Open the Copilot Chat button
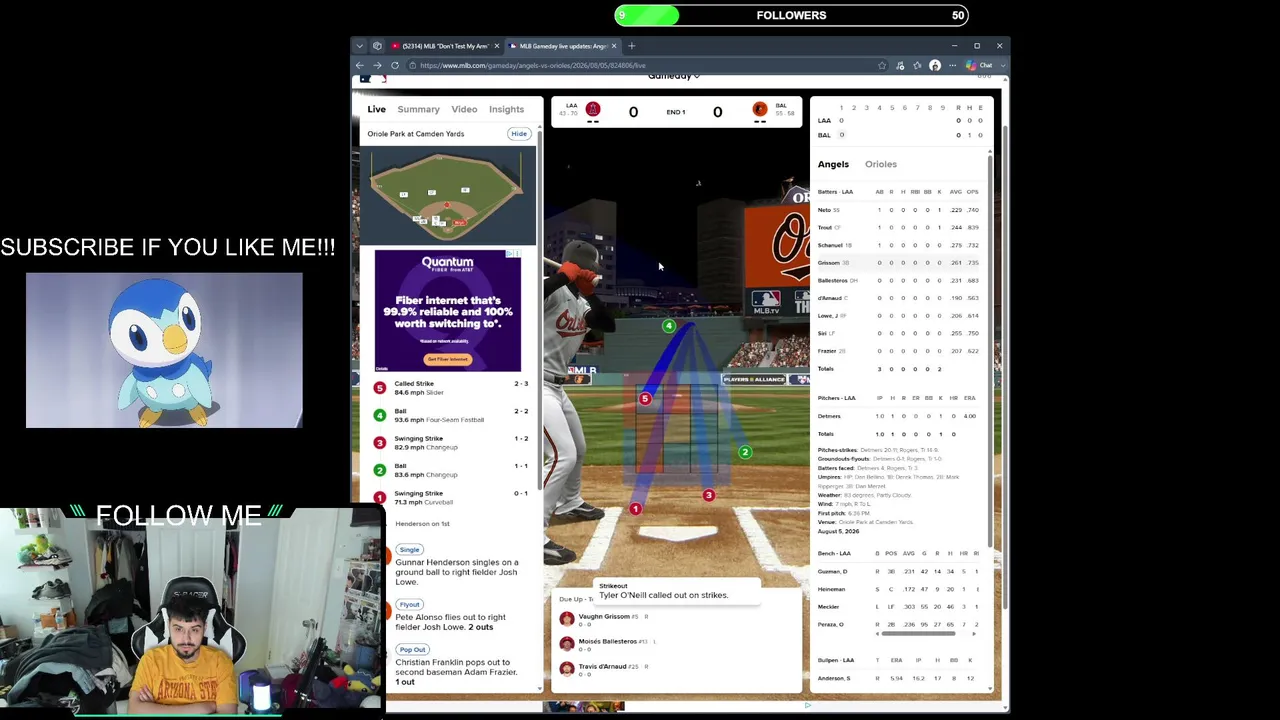The height and width of the screenshot is (720, 1280). pyautogui.click(x=980, y=66)
